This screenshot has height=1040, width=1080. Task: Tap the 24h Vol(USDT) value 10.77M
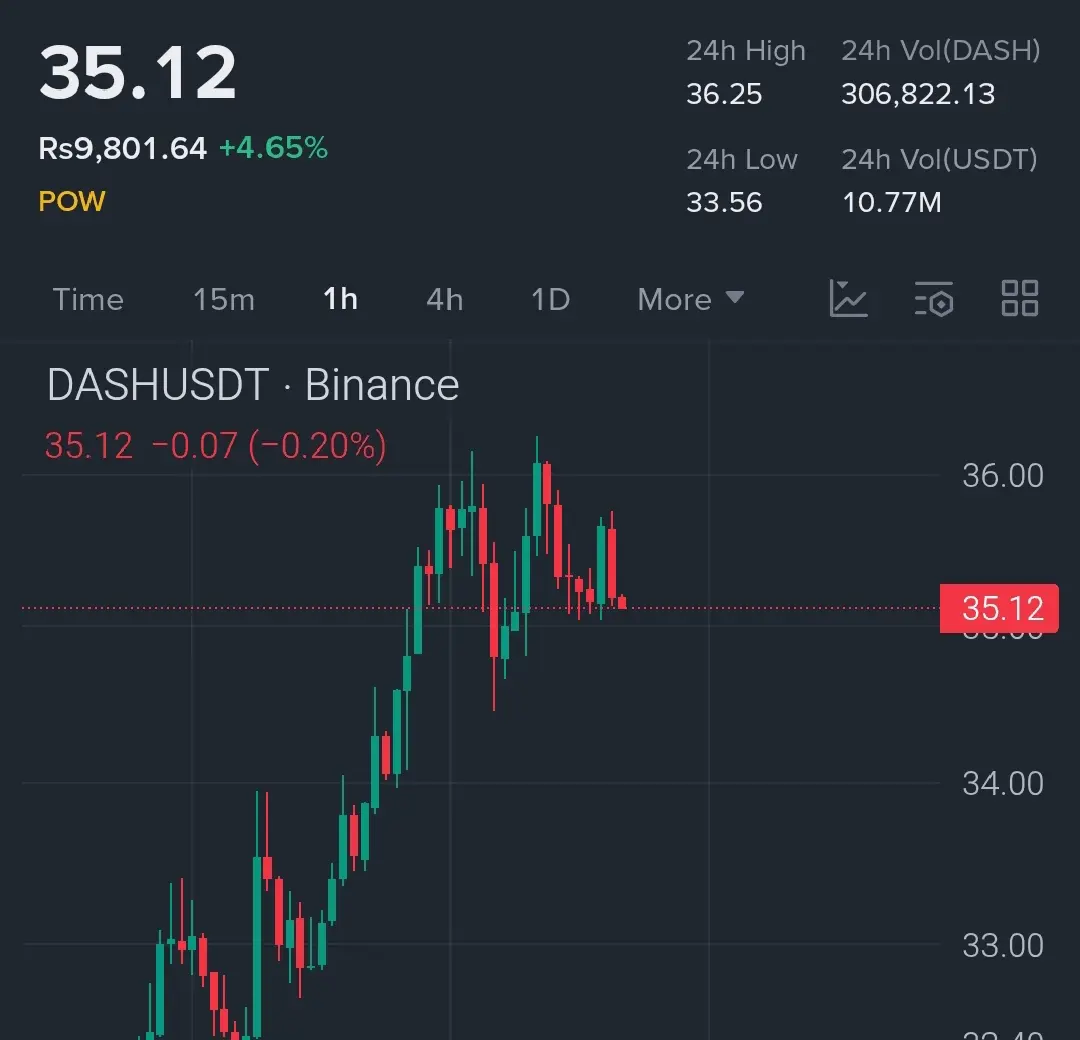pos(891,202)
